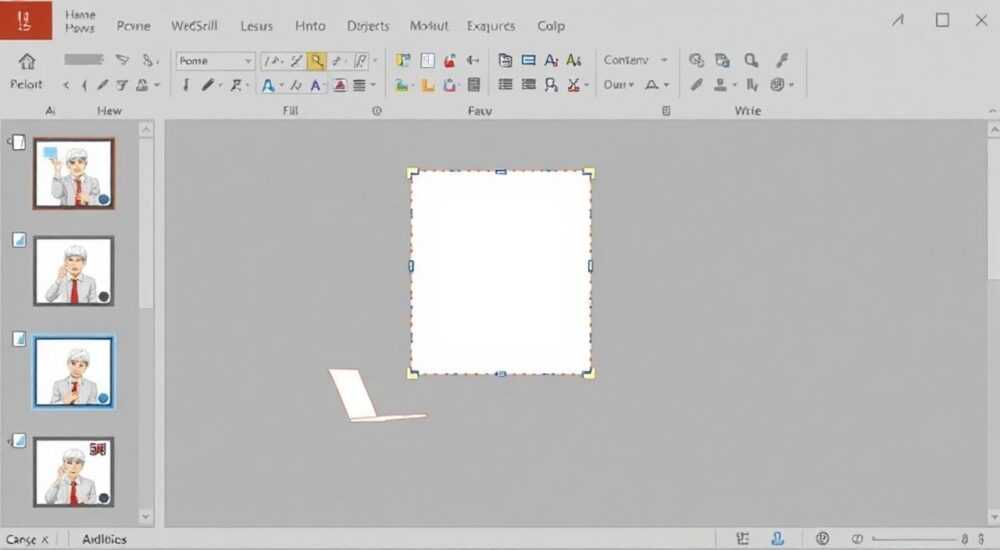Viewport: 1000px width, 550px height.
Task: Select the yellow highlighted magnifier tool
Action: pos(316,61)
